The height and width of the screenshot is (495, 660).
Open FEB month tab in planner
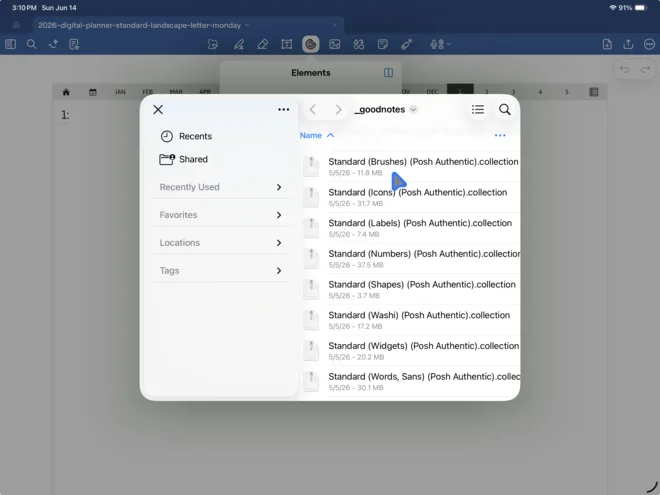[147, 92]
